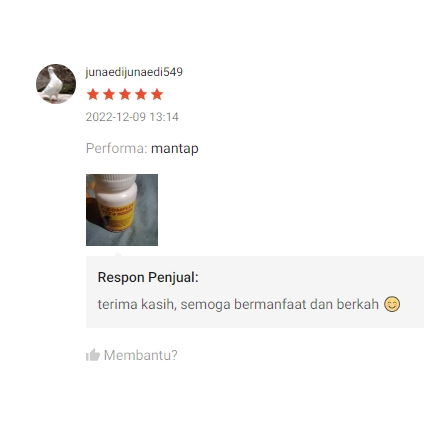
Task: Open the junaedijunaedi549 username
Action: (134, 72)
